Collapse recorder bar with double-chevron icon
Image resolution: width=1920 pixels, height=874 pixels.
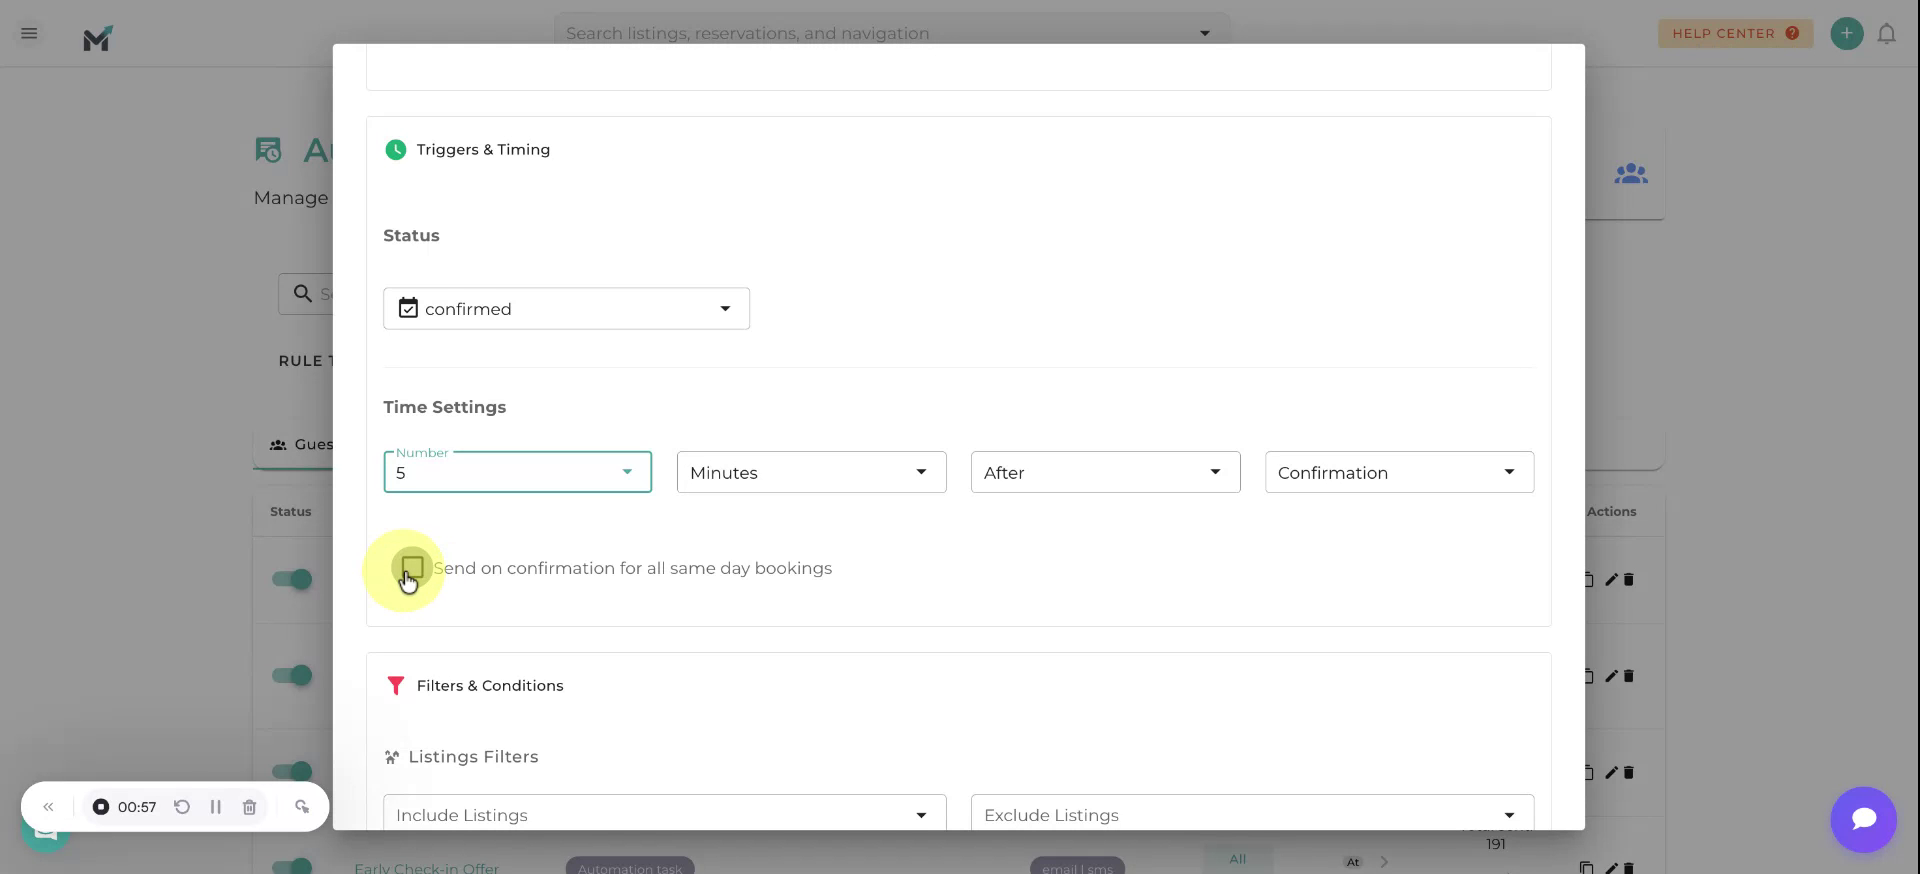tap(48, 807)
